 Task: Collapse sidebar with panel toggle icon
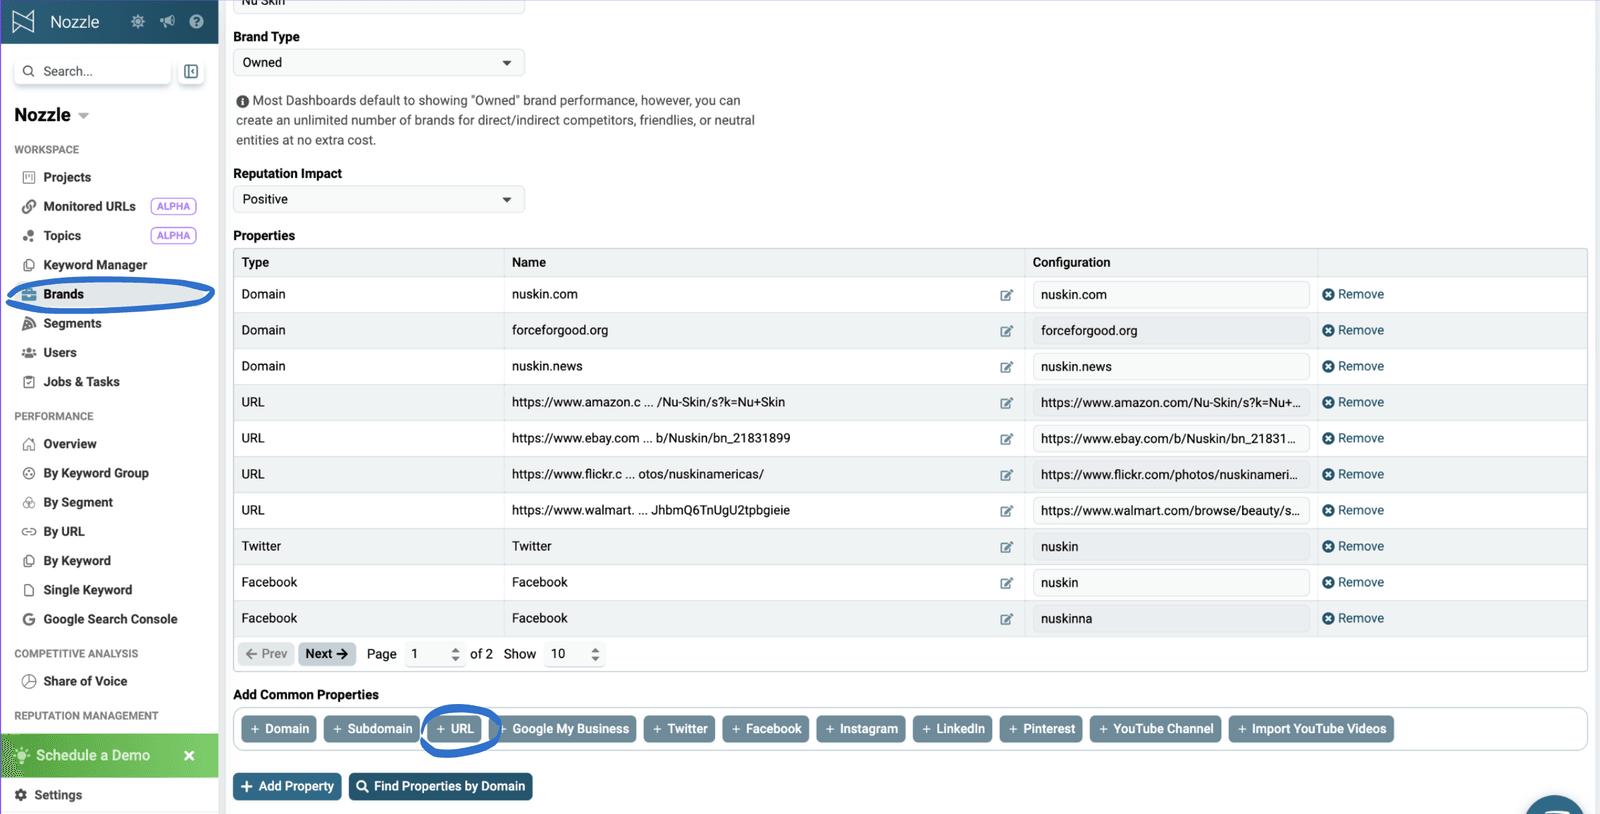(x=191, y=71)
